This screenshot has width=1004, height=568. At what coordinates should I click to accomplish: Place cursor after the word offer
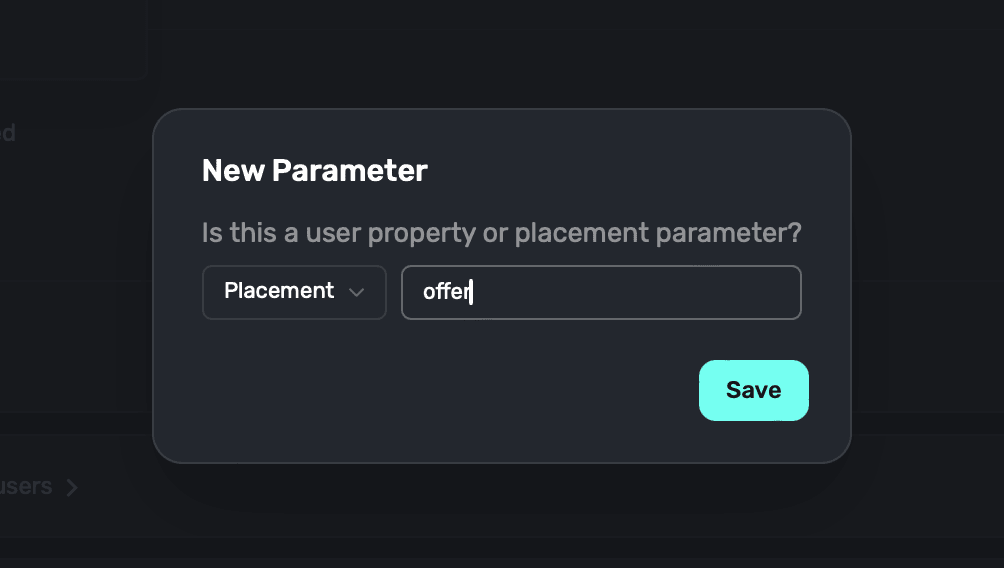(471, 292)
